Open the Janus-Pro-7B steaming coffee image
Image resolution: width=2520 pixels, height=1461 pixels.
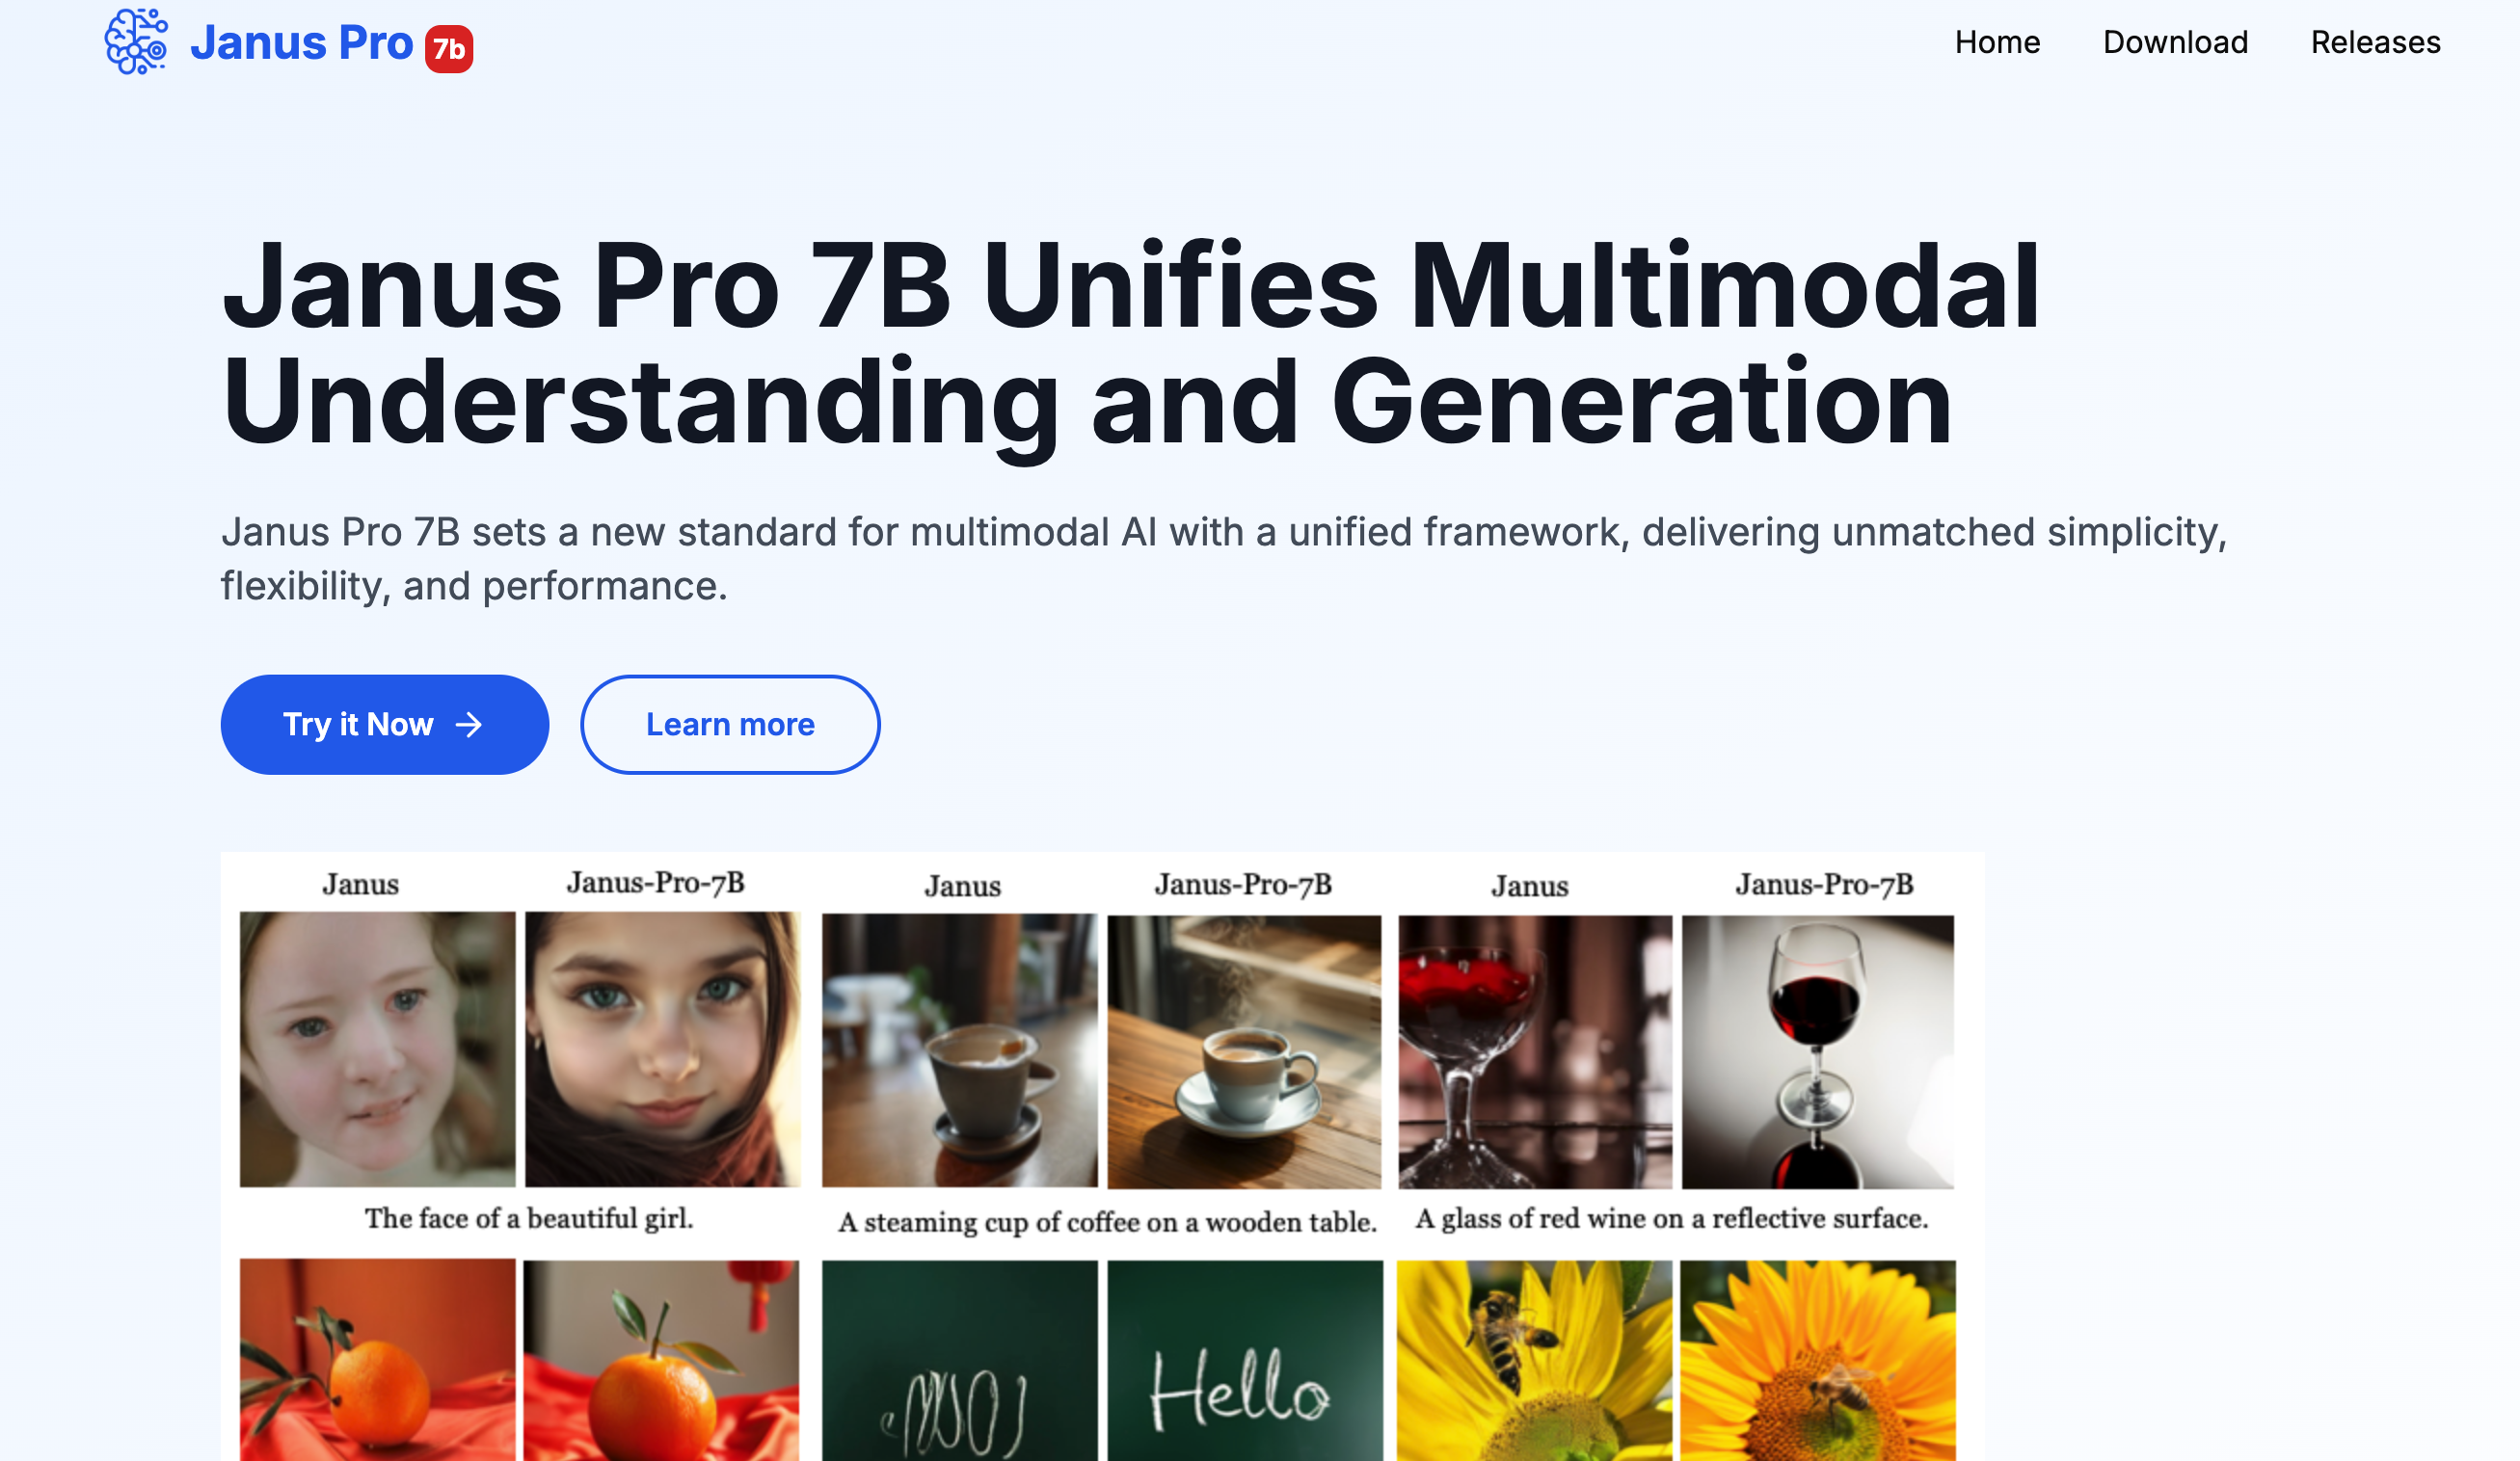[1244, 1051]
